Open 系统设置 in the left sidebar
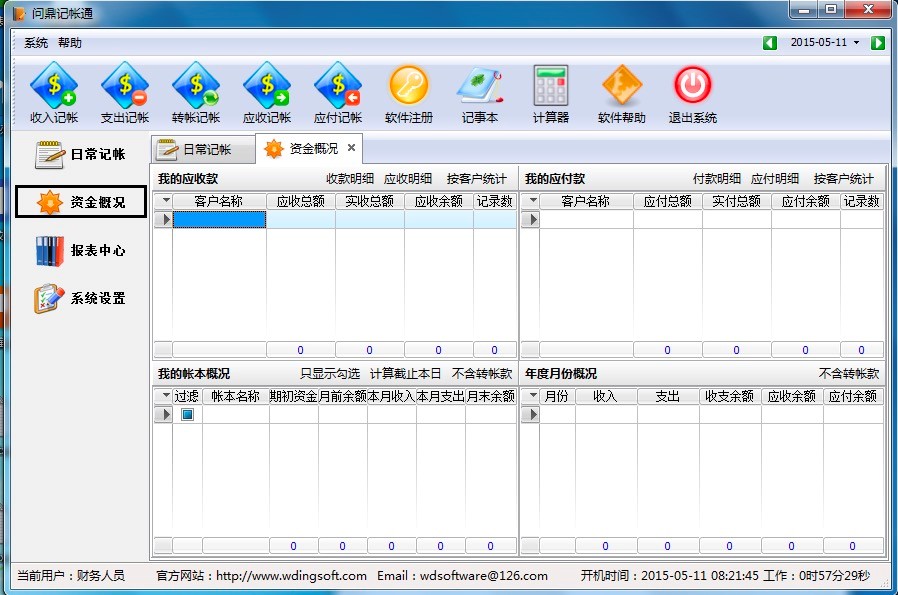 [x=81, y=298]
